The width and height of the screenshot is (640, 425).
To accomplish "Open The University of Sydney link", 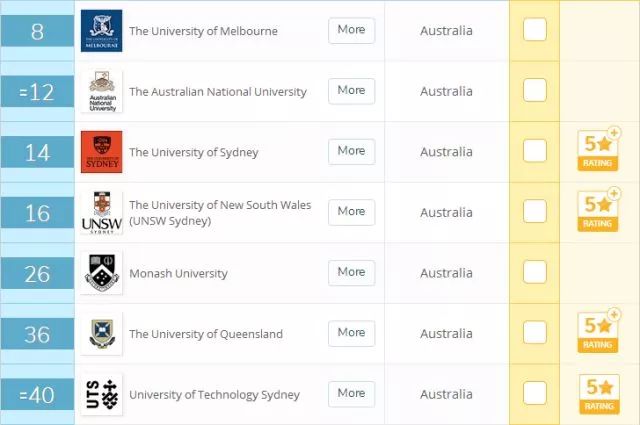I will 194,152.
